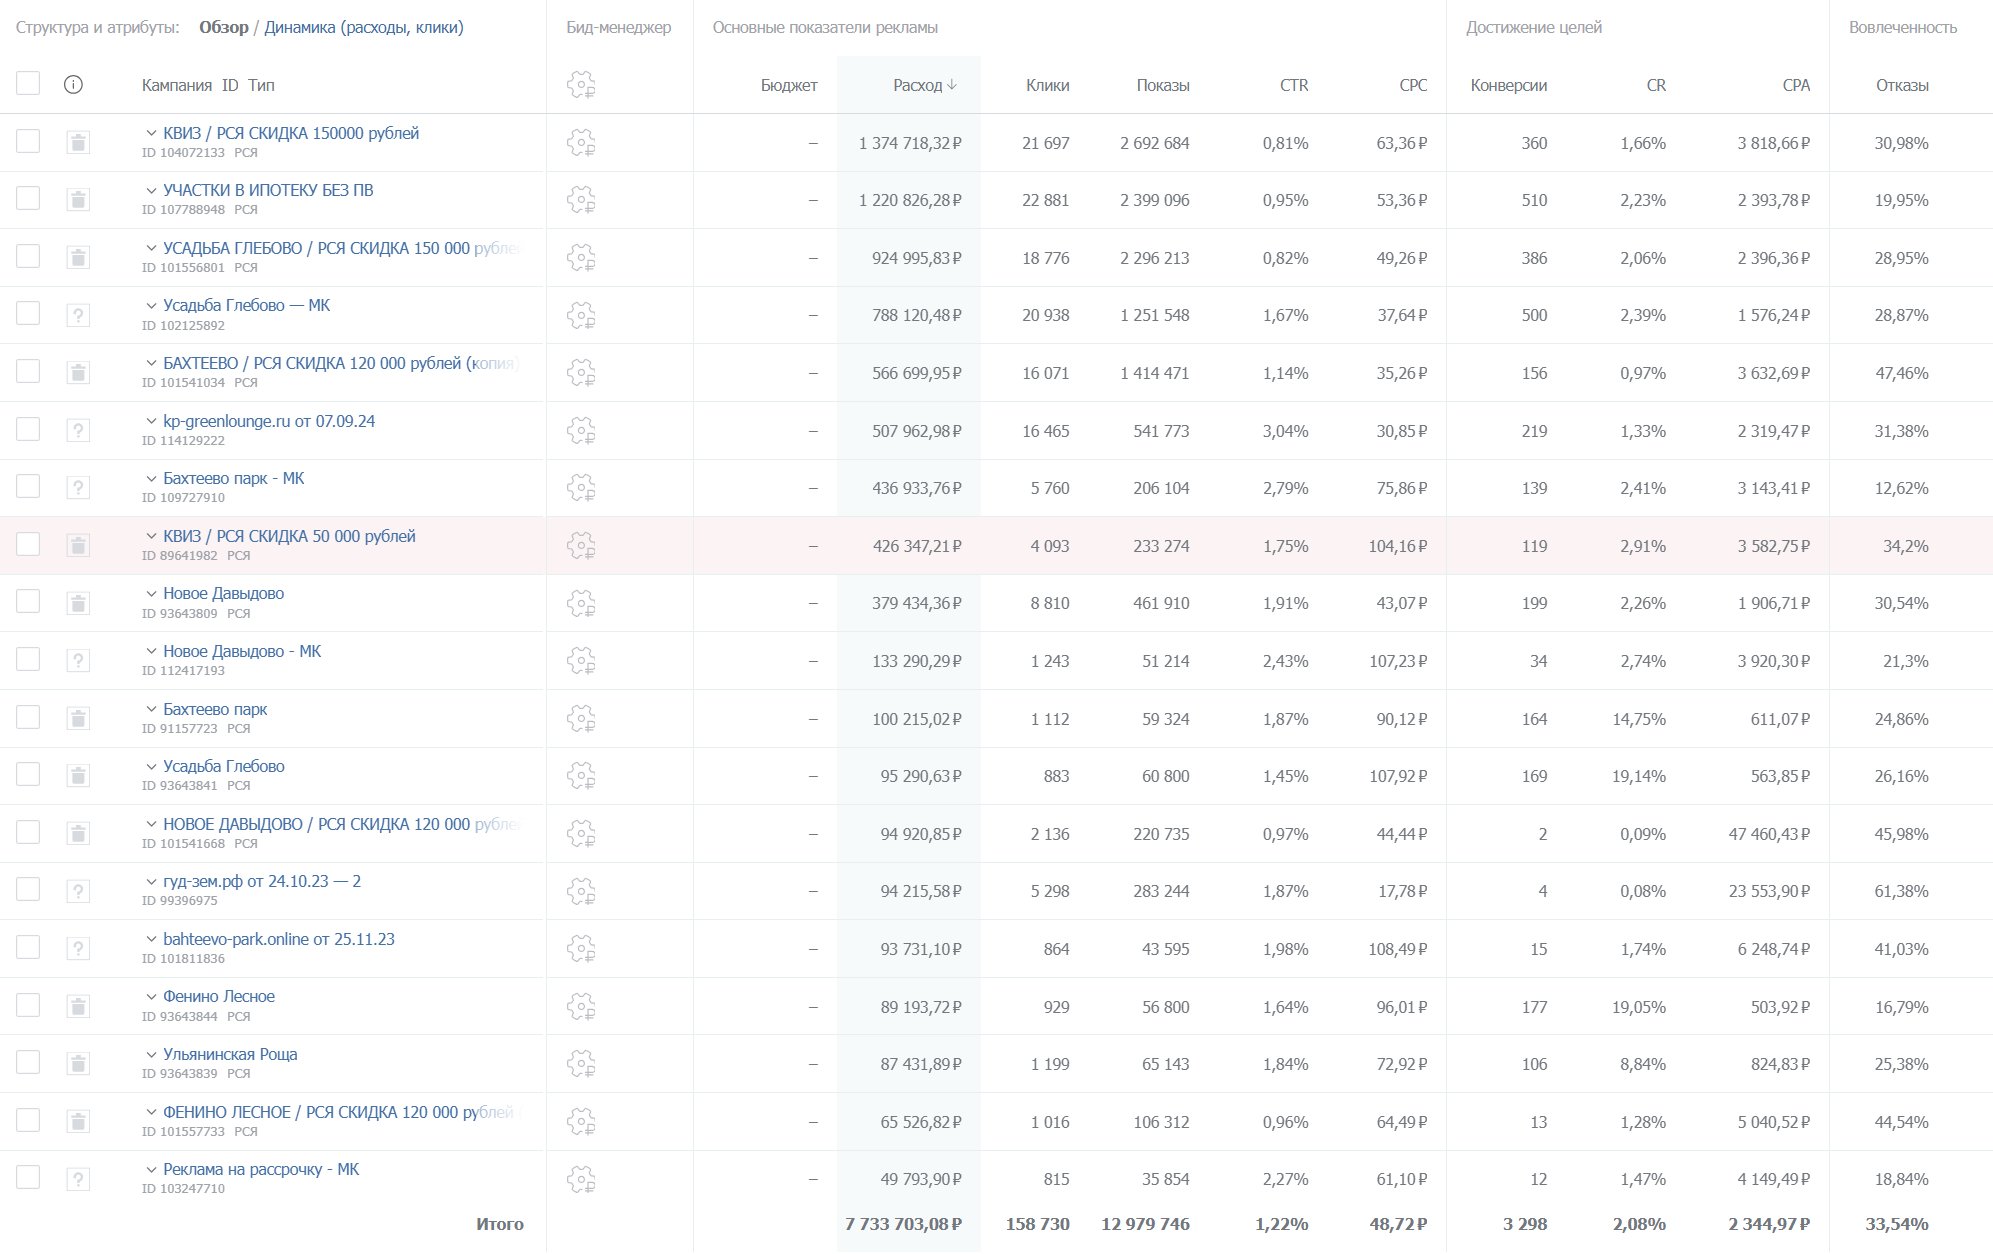The height and width of the screenshot is (1254, 1993).
Task: Click trash icon for УЧАСТКИ В ИПОТЕКУ БЕЗ ПВ
Action: [78, 200]
